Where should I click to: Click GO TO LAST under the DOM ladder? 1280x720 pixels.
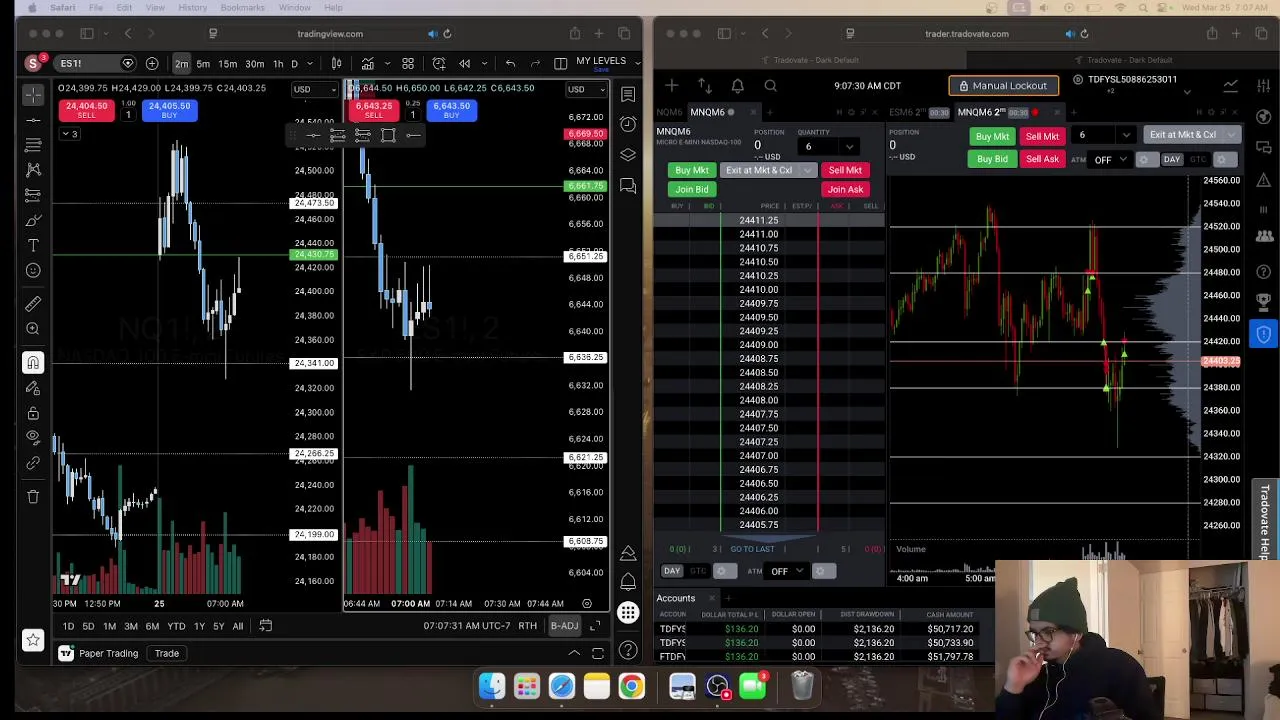(752, 549)
